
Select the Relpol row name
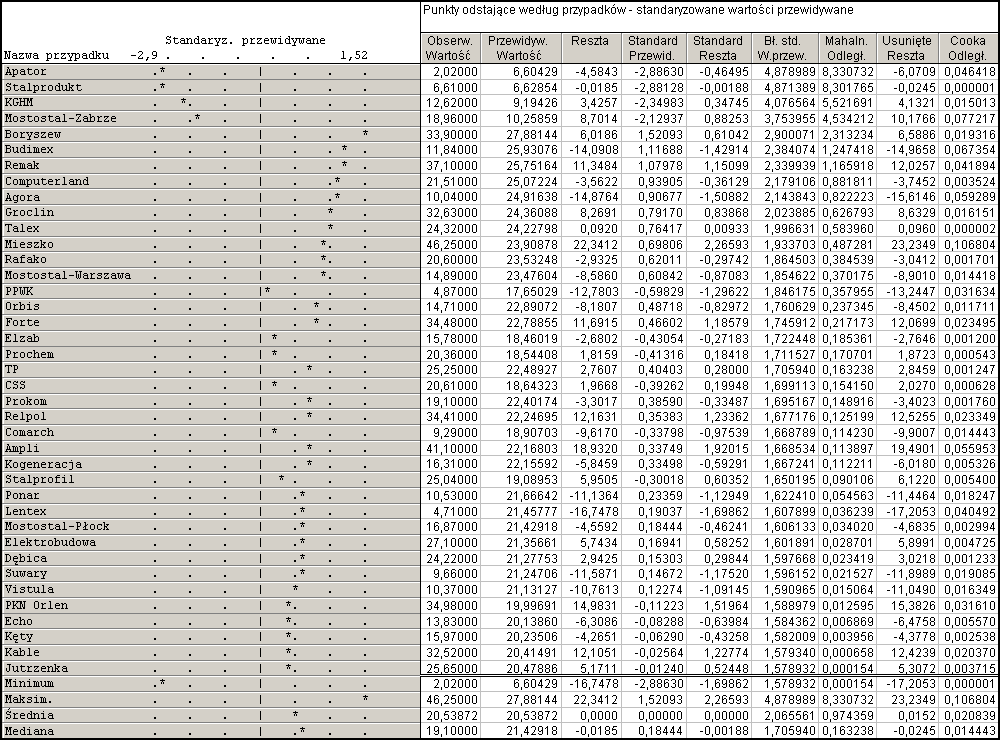(26, 418)
